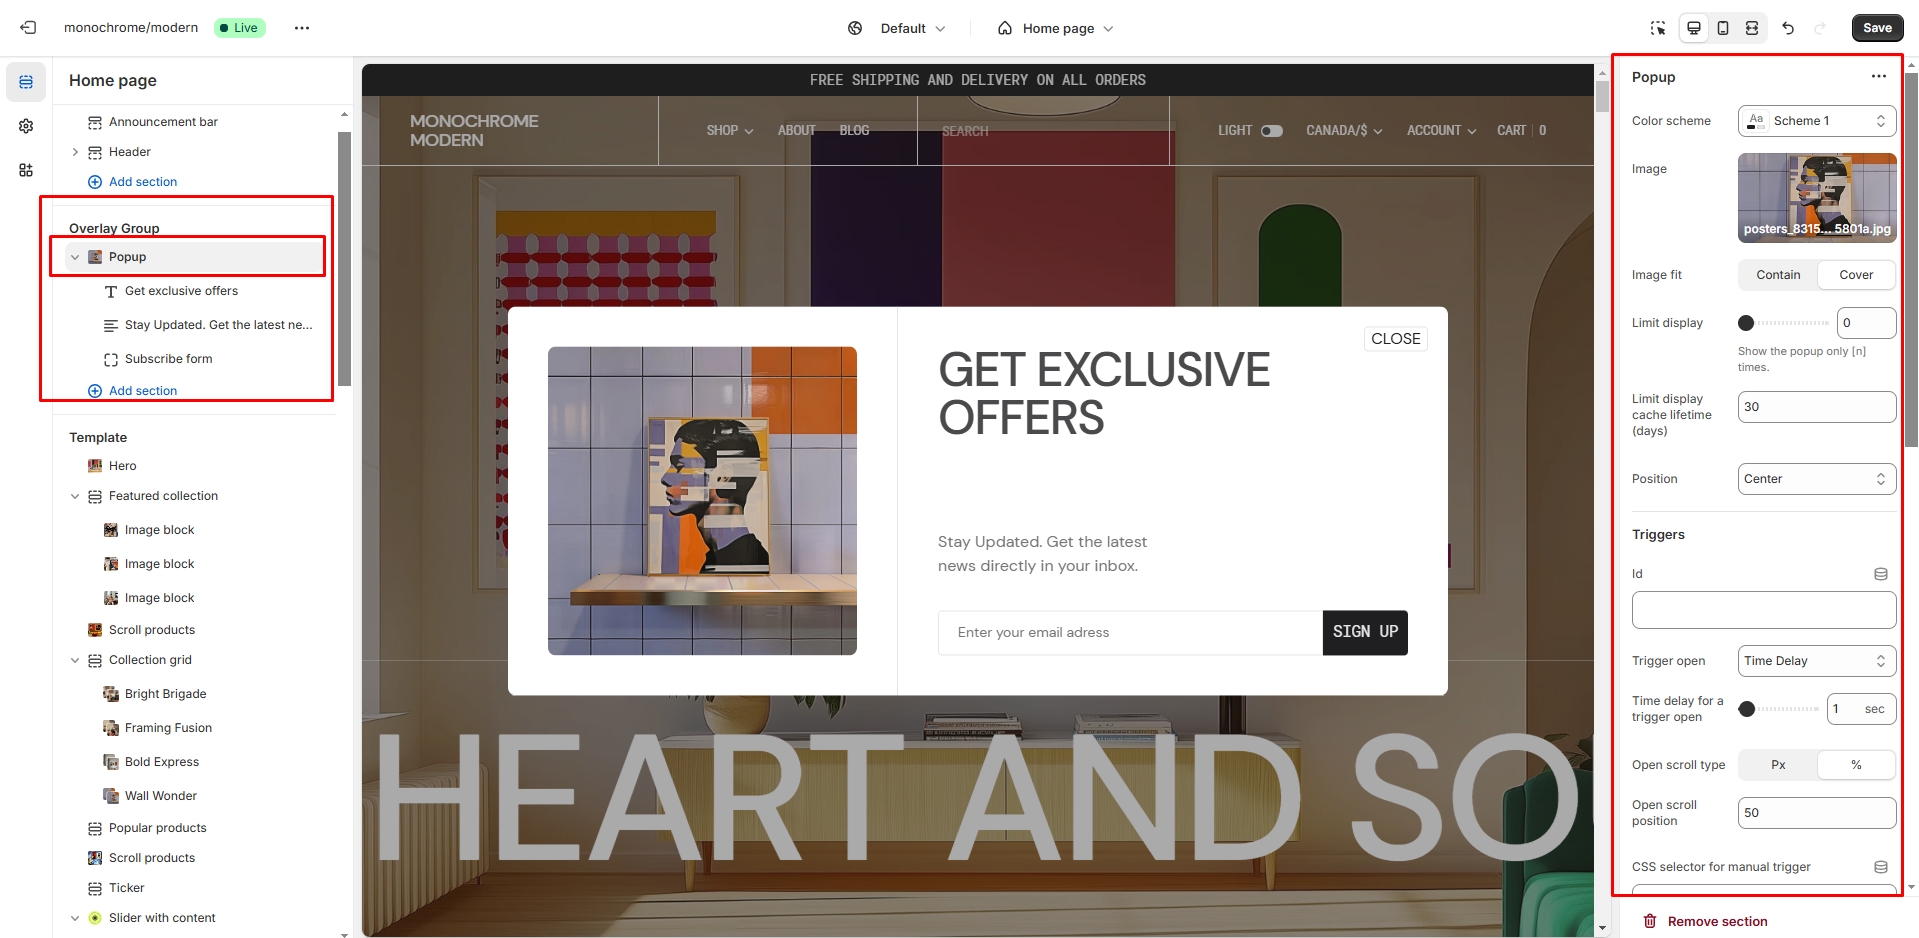Select the desktop preview icon
This screenshot has width=1919, height=938.
1694,28
